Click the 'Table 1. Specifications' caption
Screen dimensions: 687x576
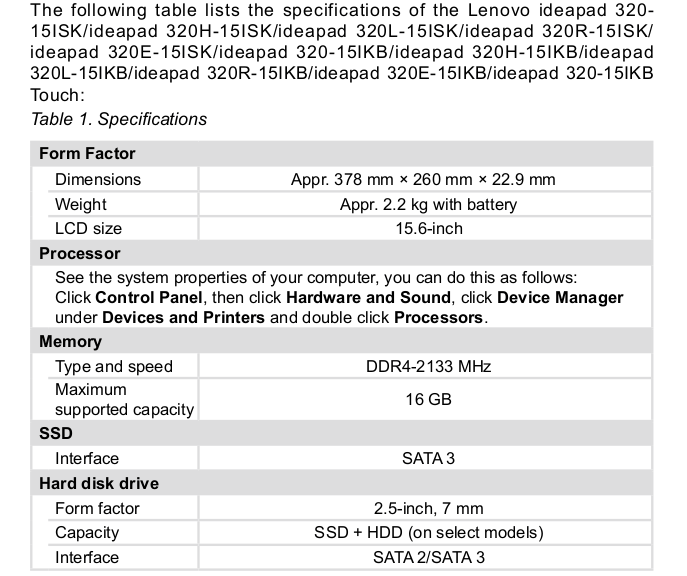[119, 119]
